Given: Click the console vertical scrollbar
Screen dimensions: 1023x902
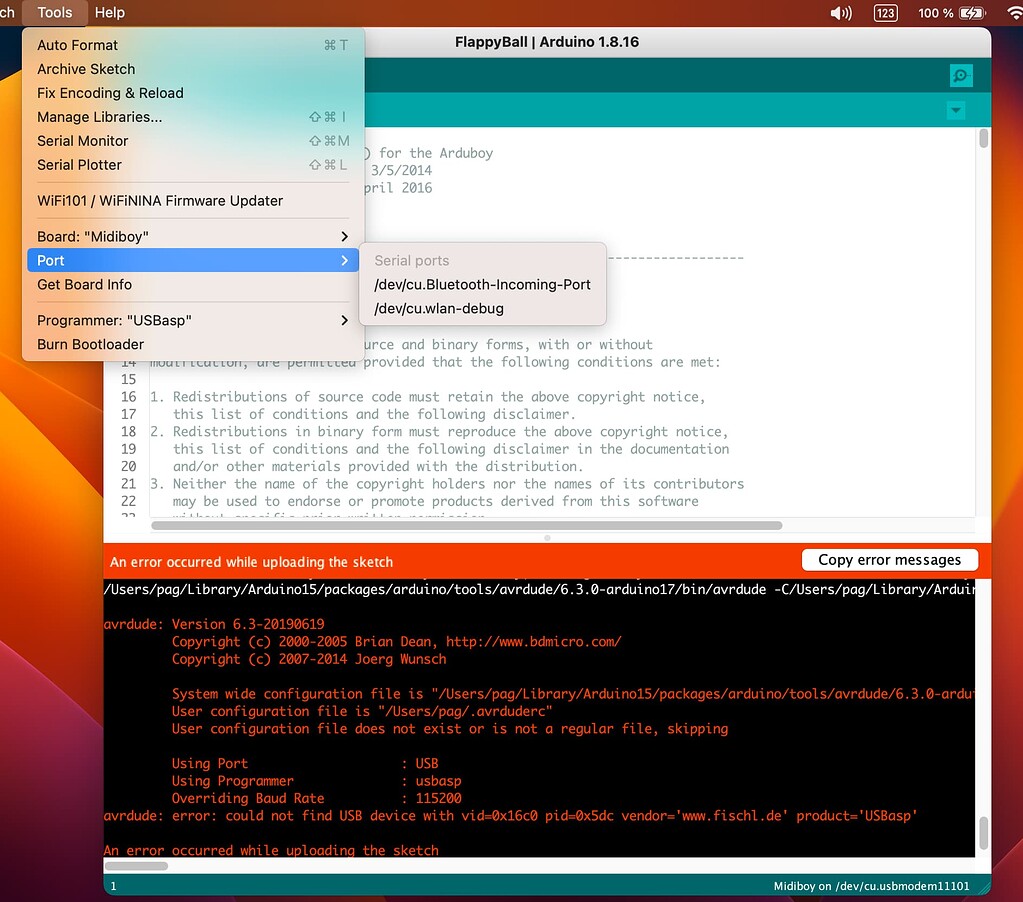Looking at the screenshot, I should pyautogui.click(x=983, y=833).
